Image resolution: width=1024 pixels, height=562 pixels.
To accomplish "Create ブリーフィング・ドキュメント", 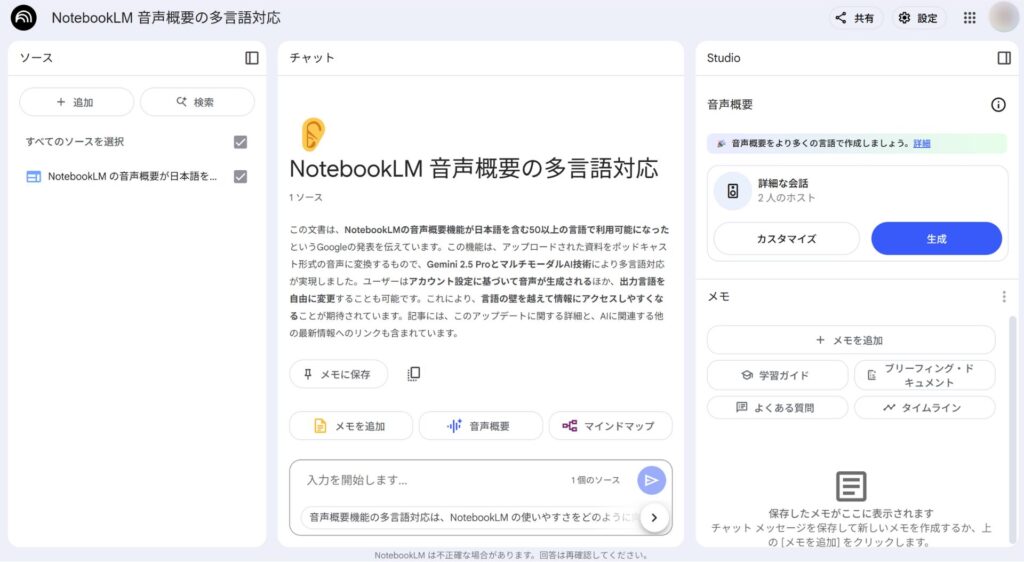I will pos(925,375).
